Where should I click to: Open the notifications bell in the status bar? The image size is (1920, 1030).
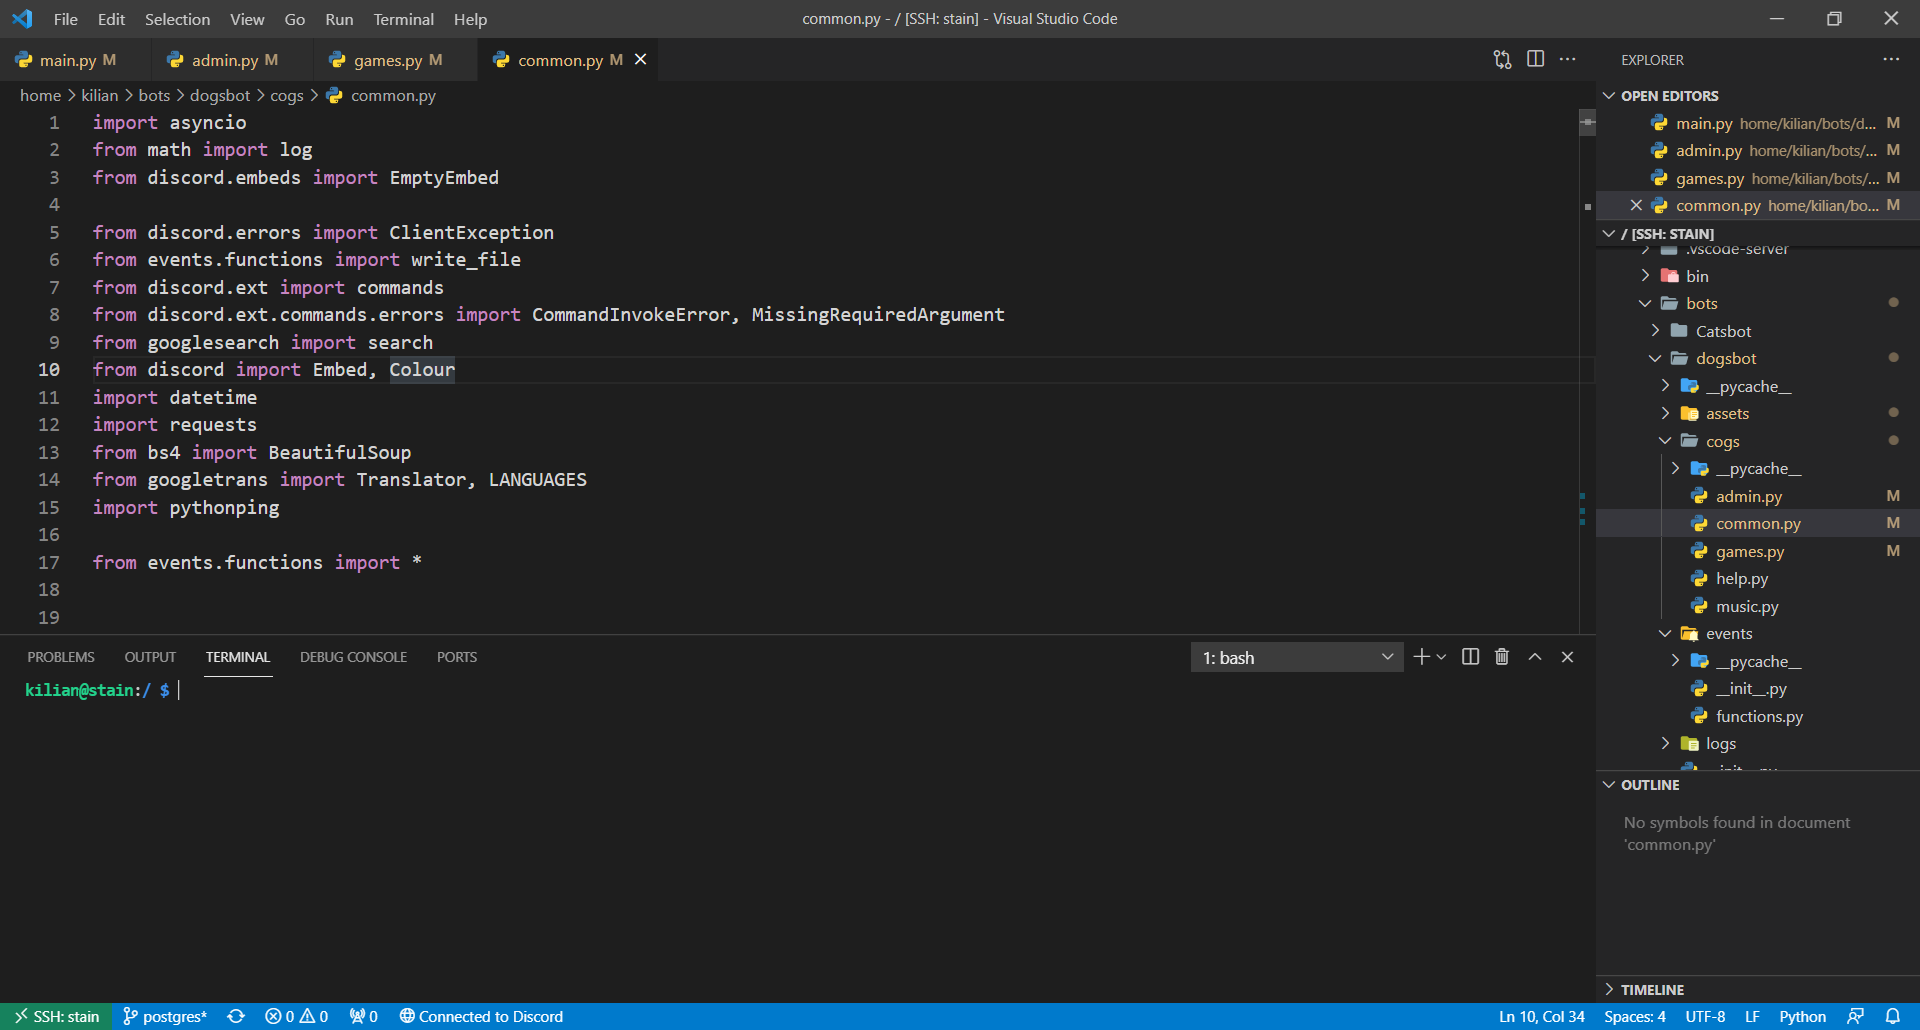(1896, 1016)
